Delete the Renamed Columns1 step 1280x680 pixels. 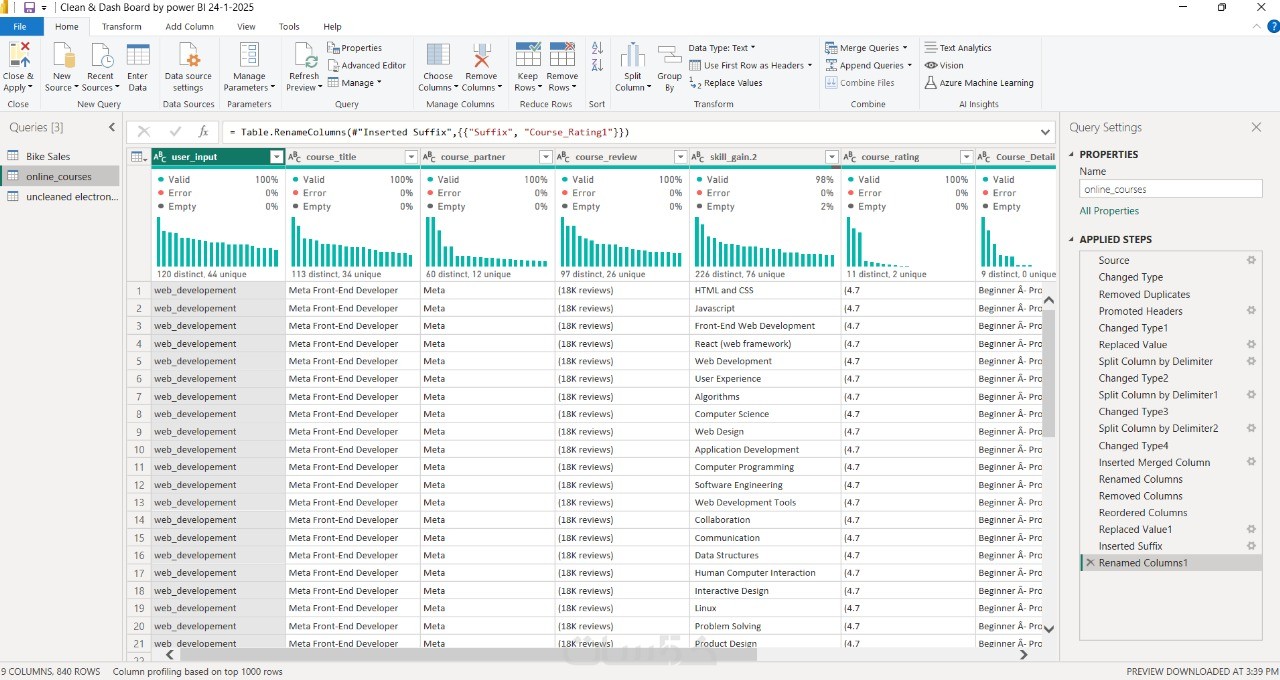coord(1090,563)
